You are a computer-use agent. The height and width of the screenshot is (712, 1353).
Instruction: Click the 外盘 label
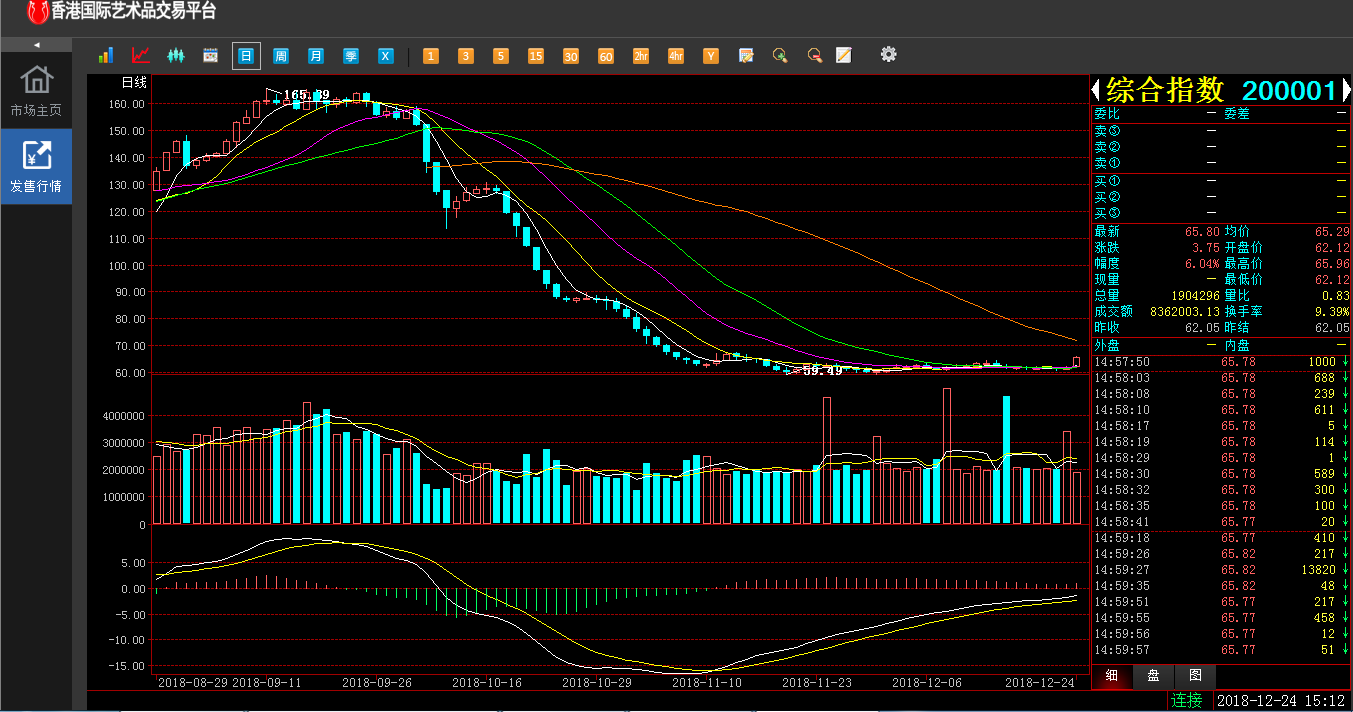(x=1107, y=344)
